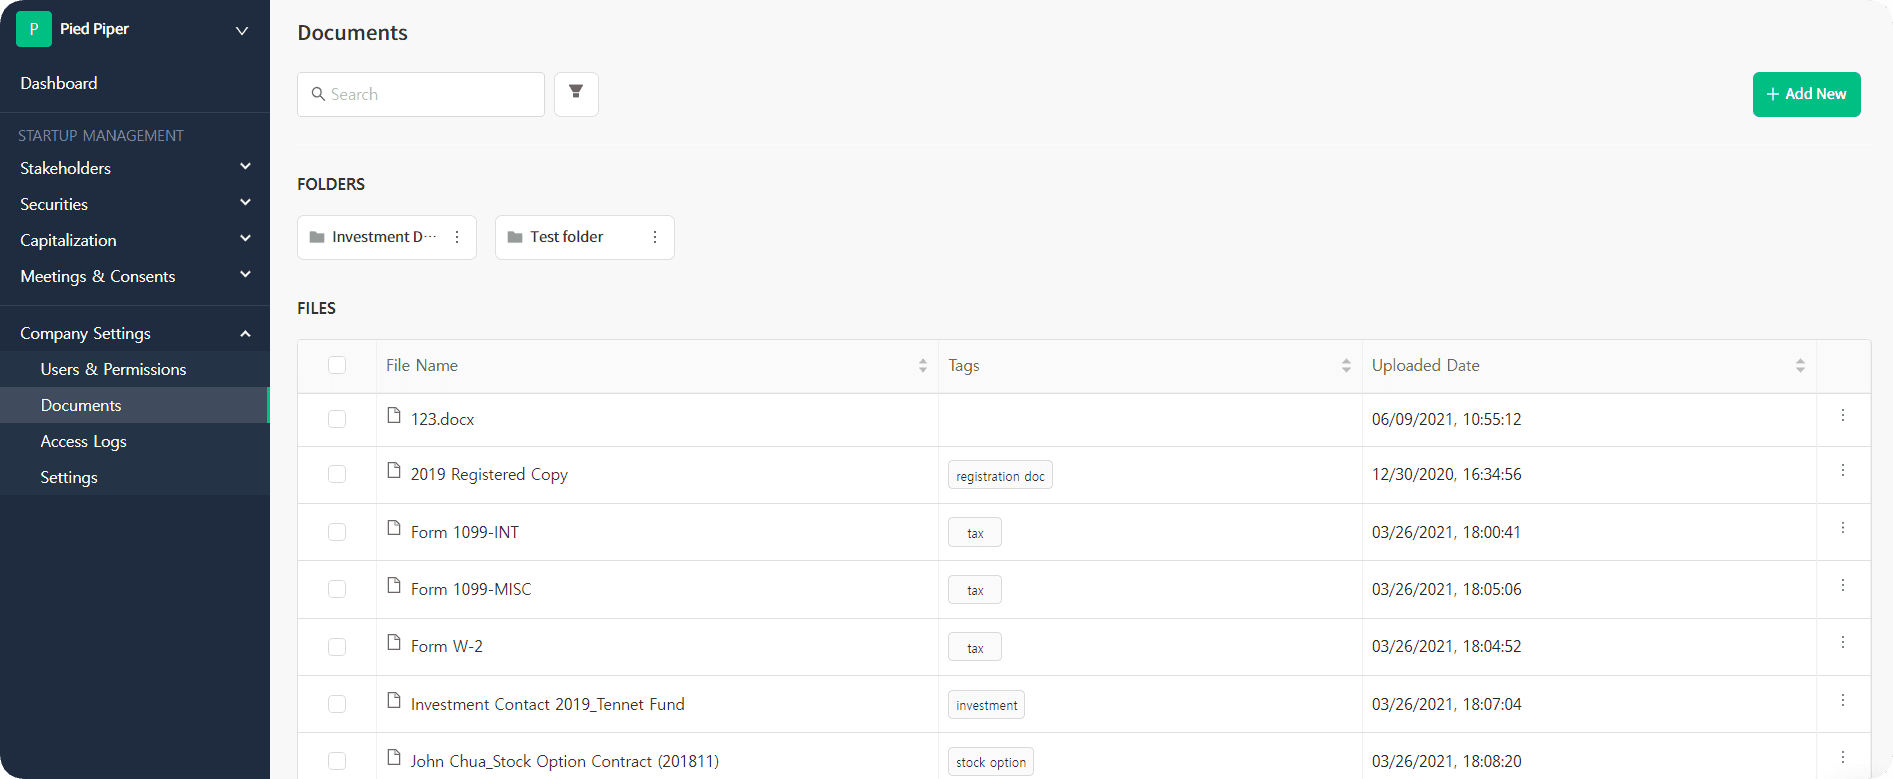Collapse the Company Settings section
This screenshot has width=1893, height=779.
(135, 333)
